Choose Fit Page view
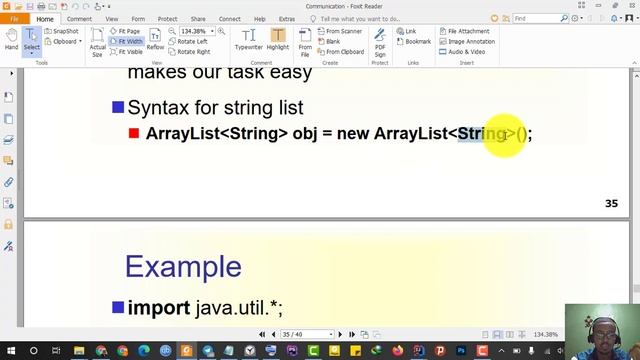This screenshot has height=360, width=640. (x=125, y=31)
